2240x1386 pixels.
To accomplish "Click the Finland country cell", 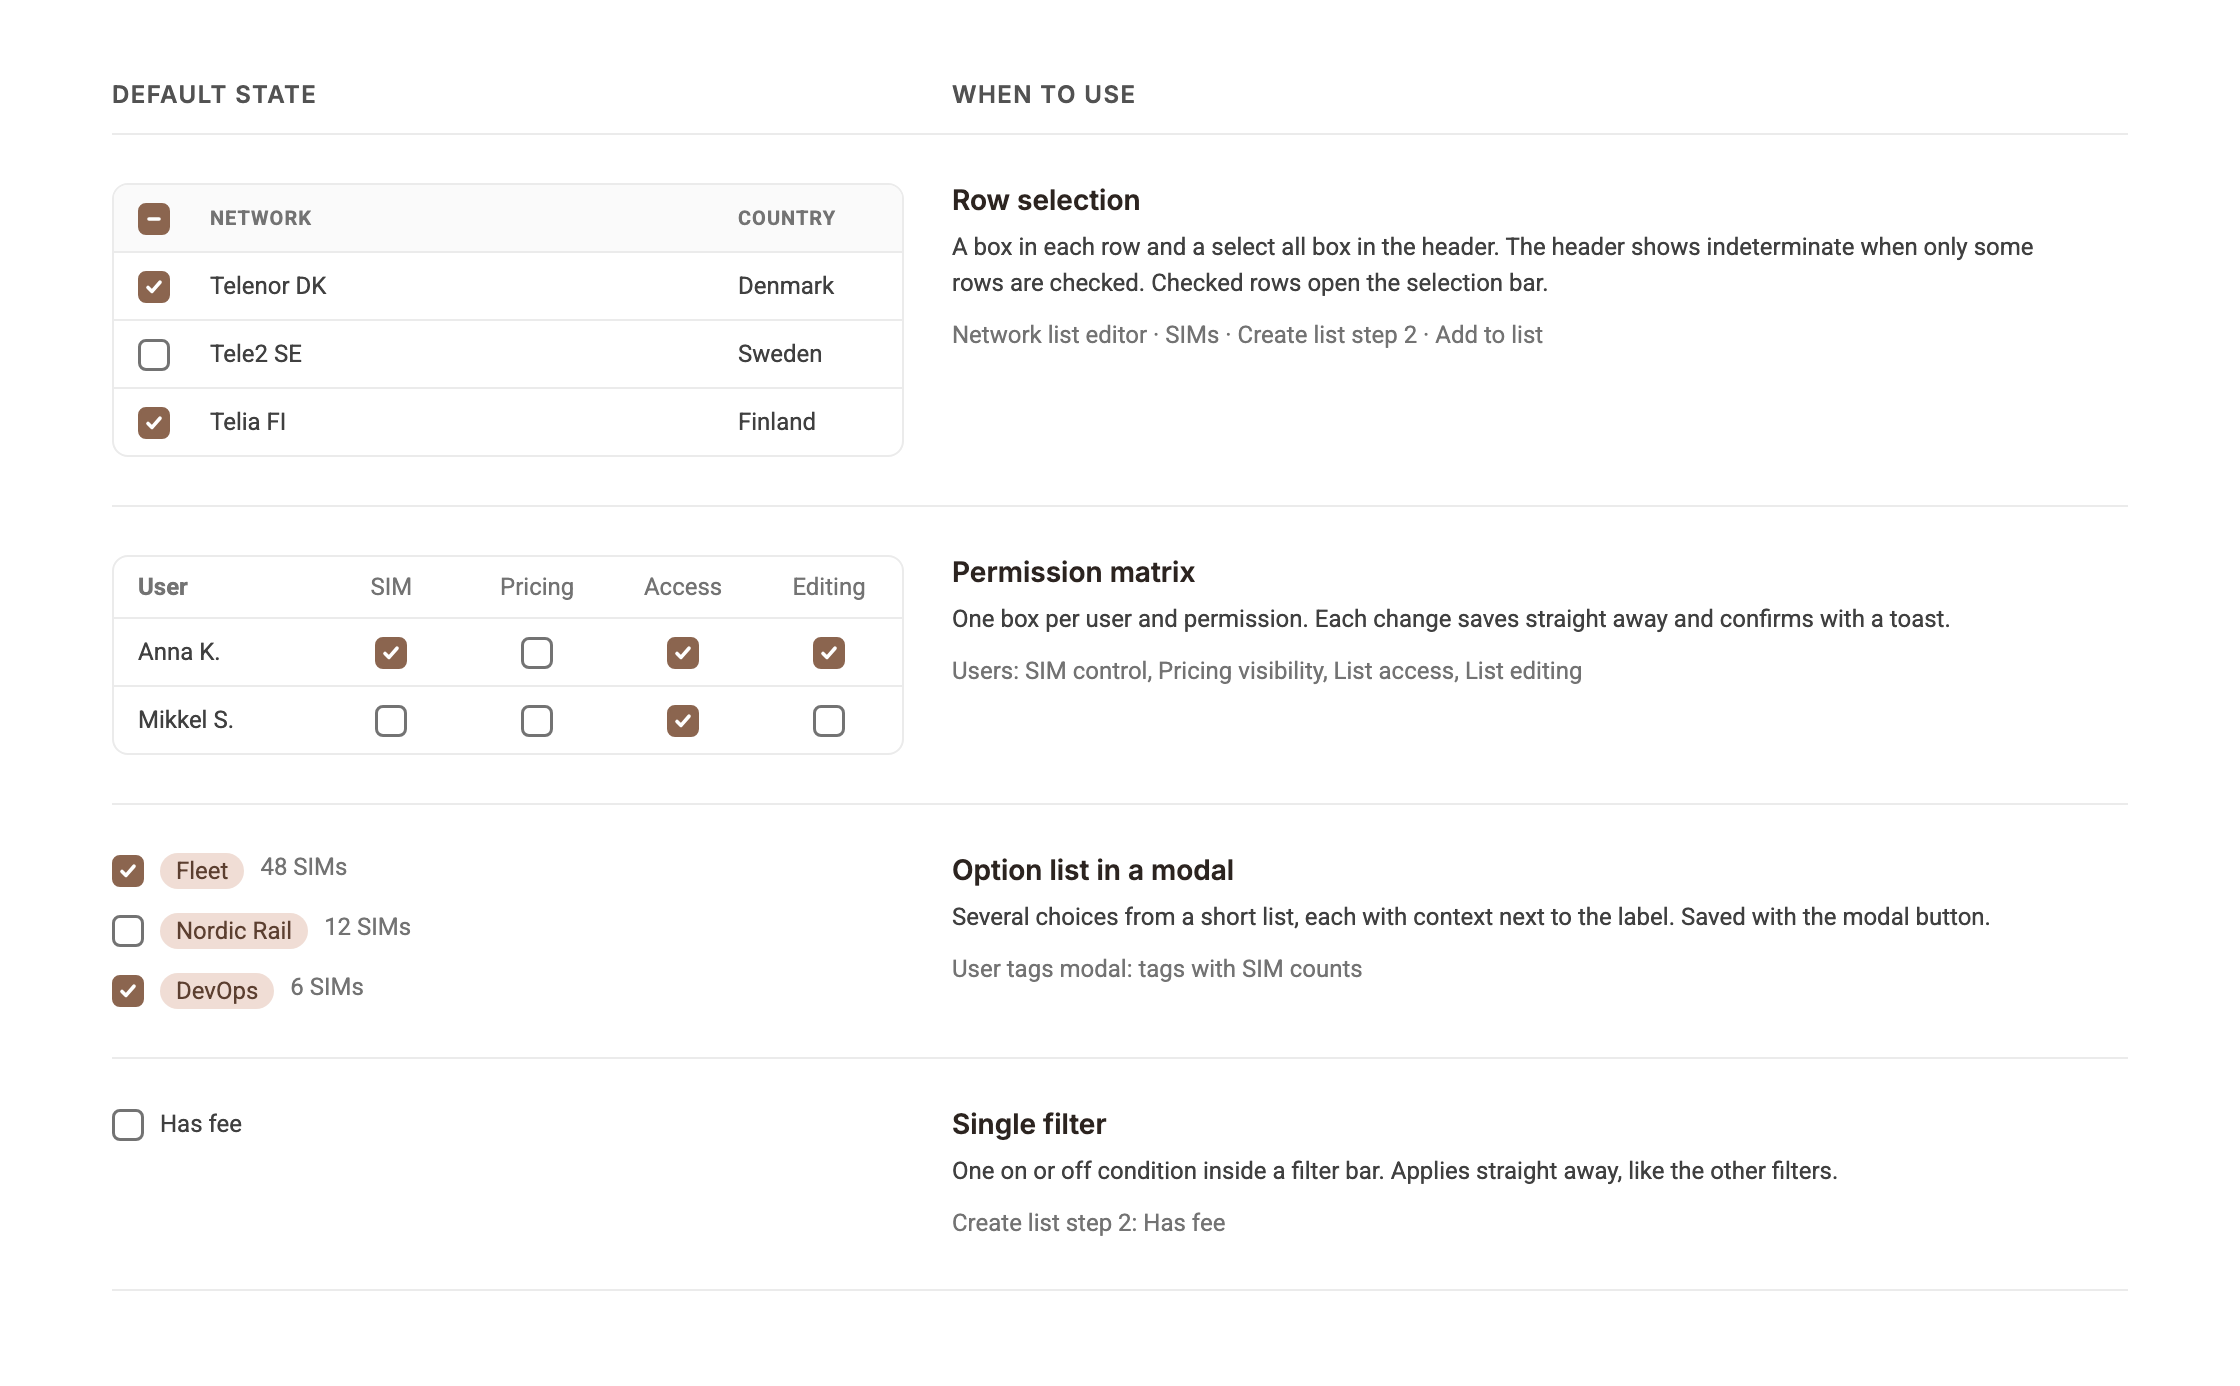I will [777, 422].
